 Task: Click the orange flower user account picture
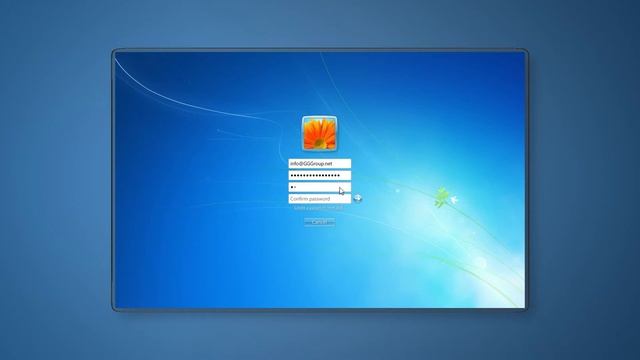point(319,133)
